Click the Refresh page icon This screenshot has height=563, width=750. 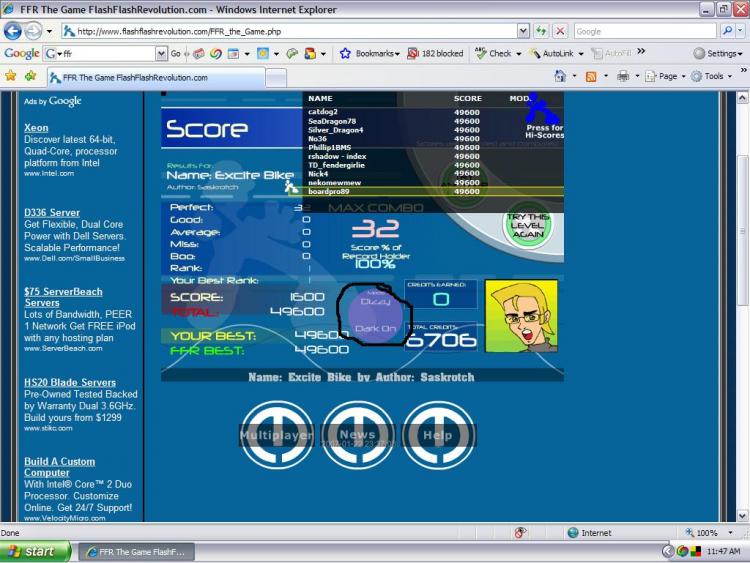(541, 32)
